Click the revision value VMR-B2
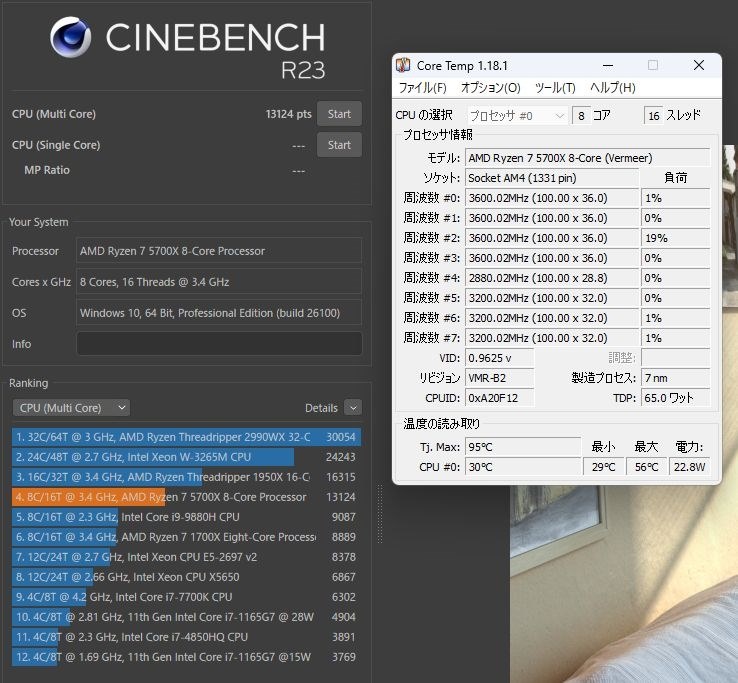The width and height of the screenshot is (738, 683). pyautogui.click(x=499, y=378)
